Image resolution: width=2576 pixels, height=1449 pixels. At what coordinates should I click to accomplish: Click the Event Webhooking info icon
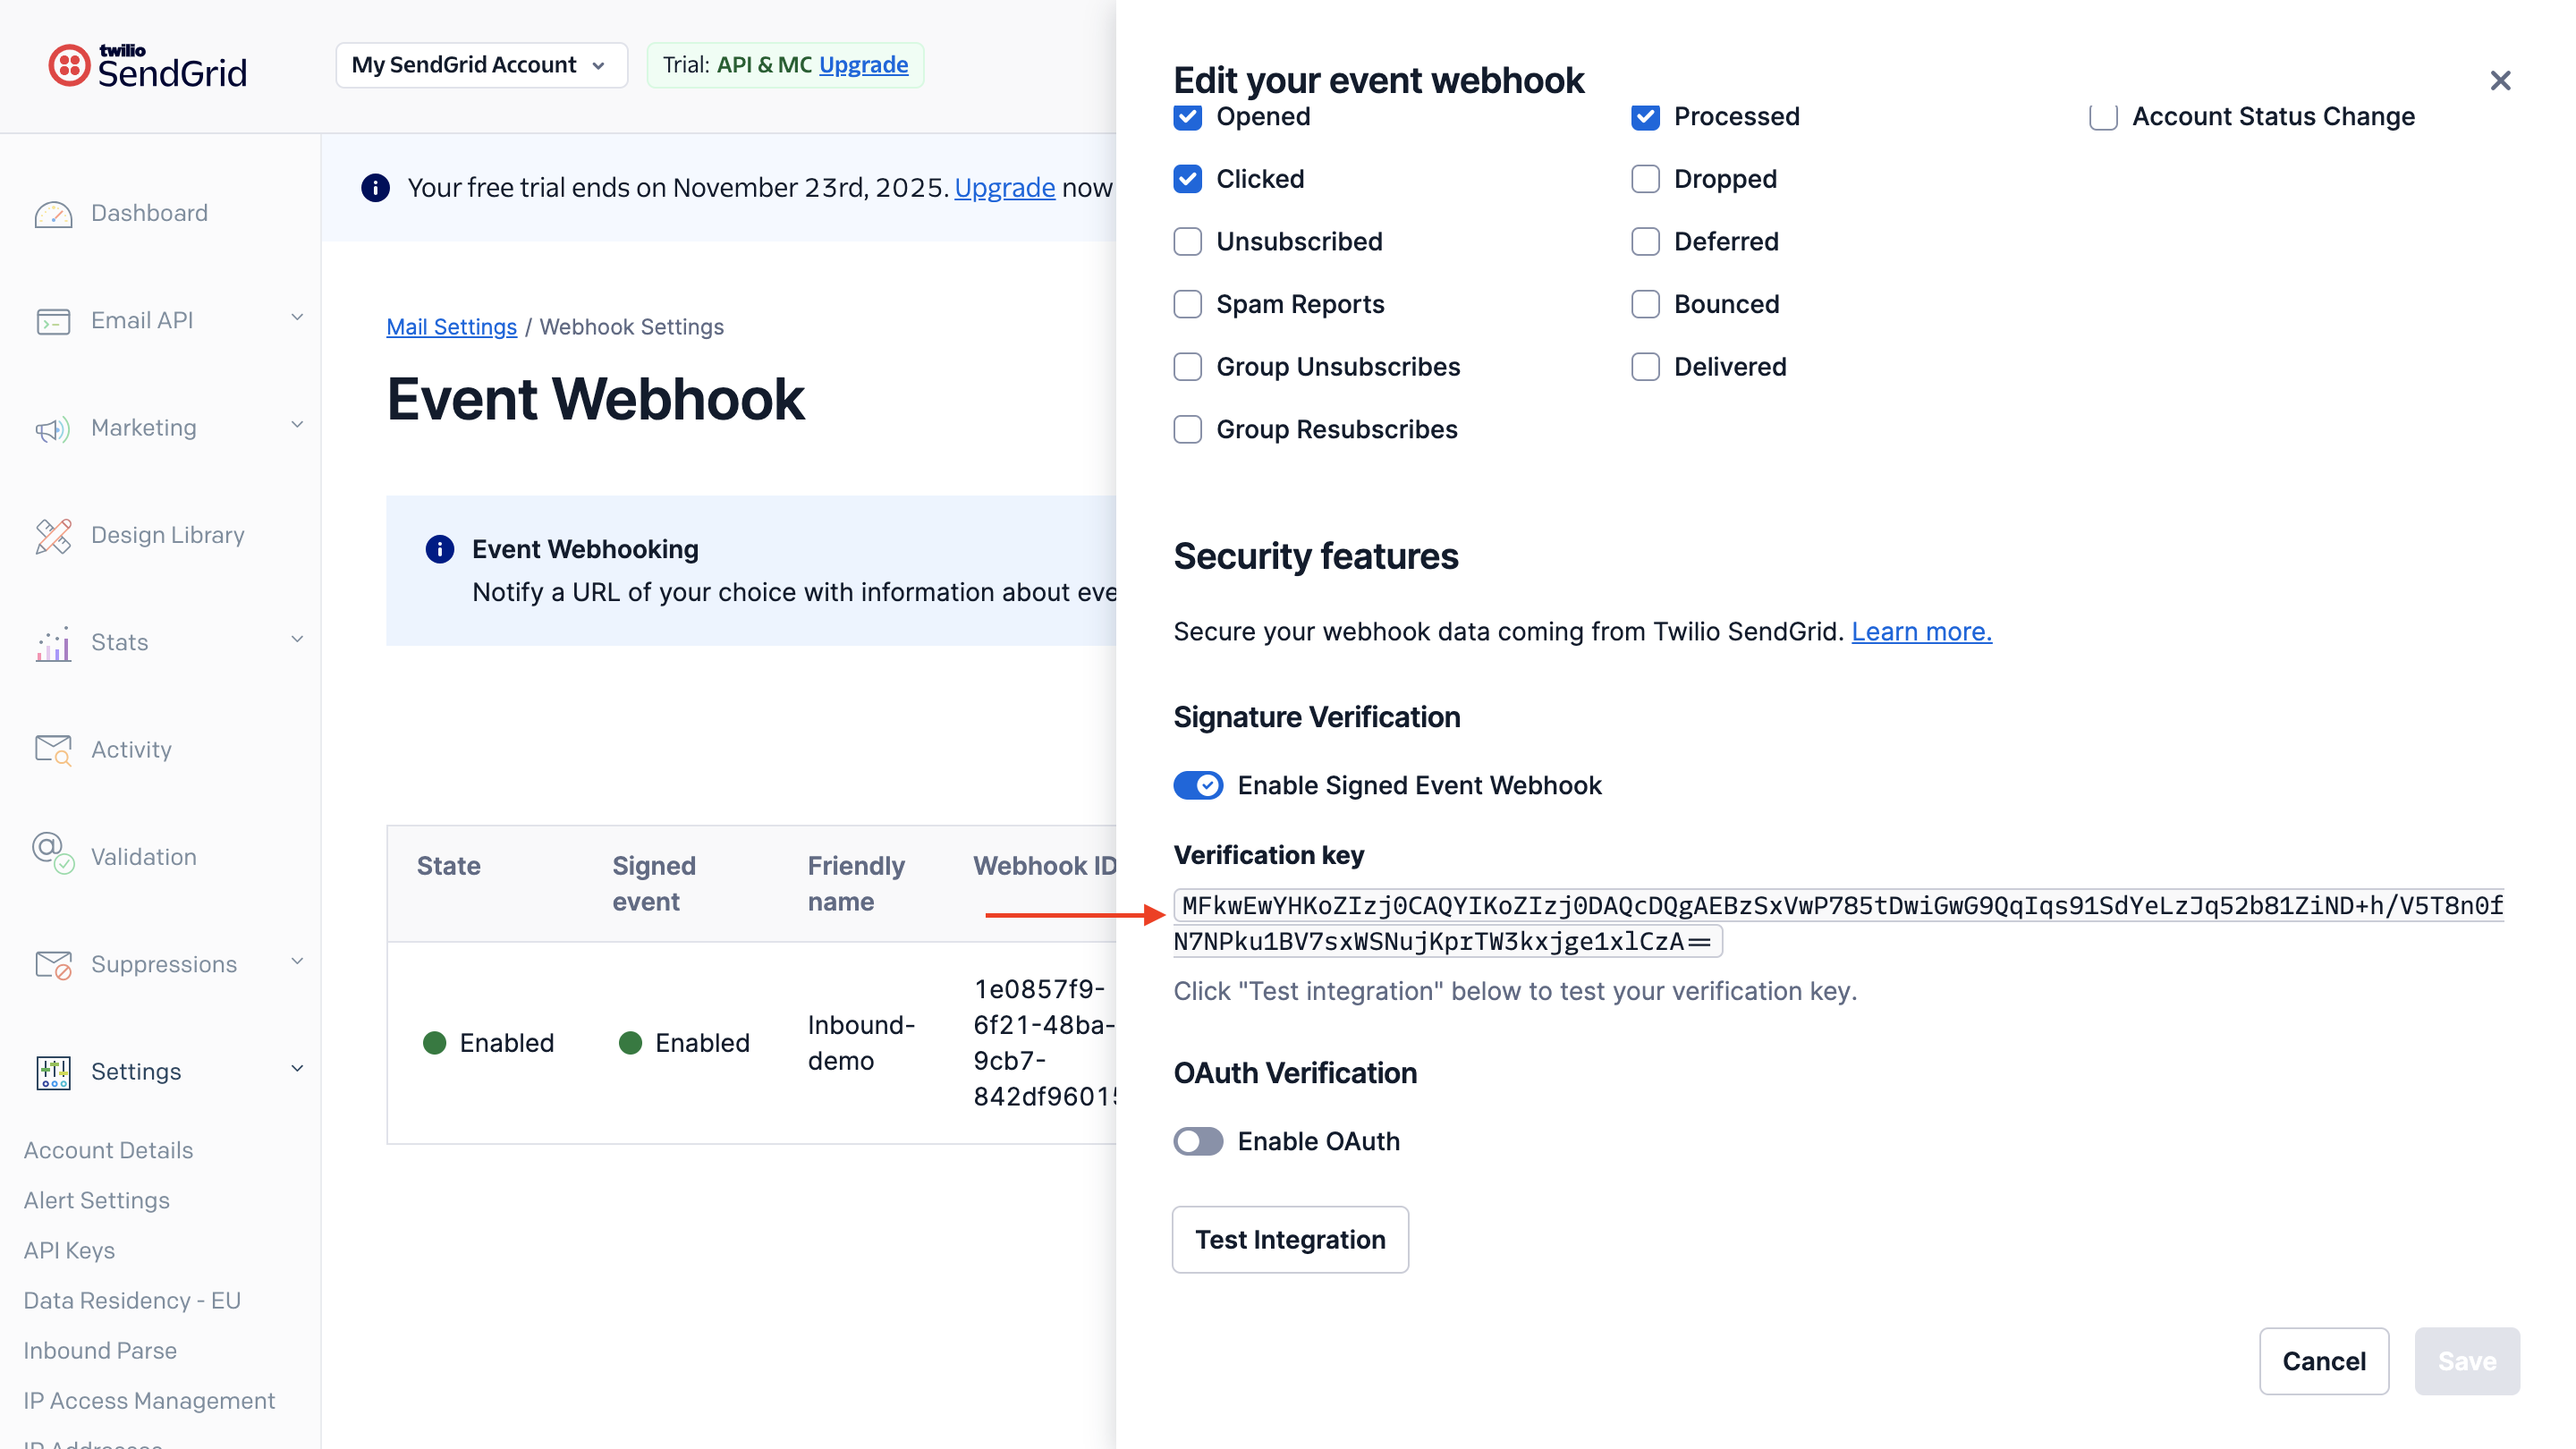tap(439, 548)
